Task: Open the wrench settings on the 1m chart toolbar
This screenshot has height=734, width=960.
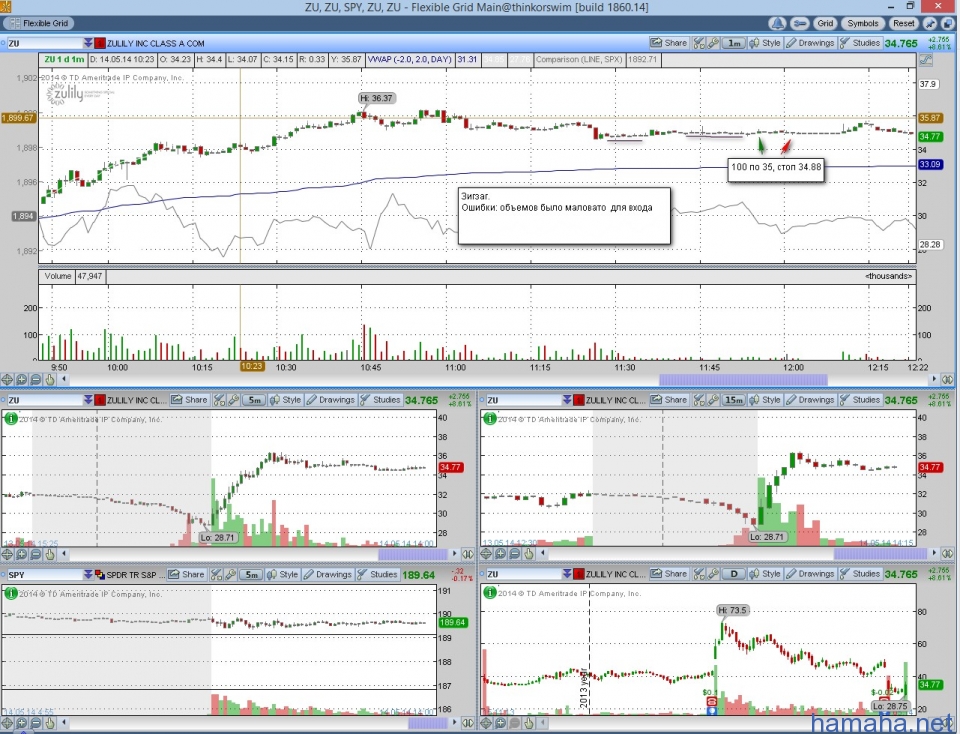Action: coord(713,43)
